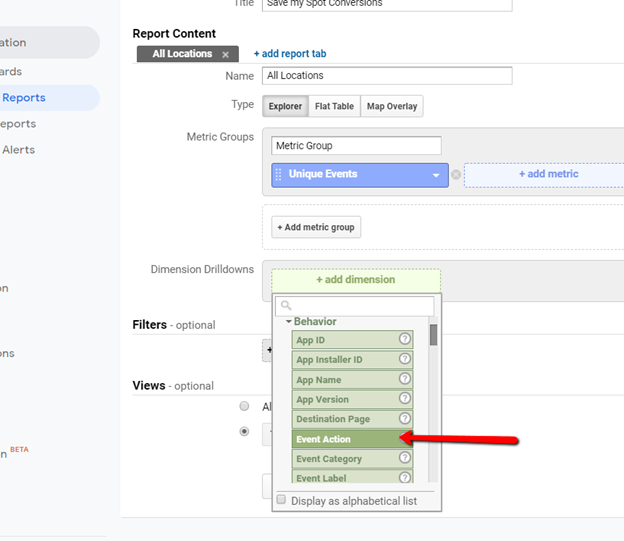Choose the App Installer ID dimension
This screenshot has width=624, height=541.
pos(352,360)
